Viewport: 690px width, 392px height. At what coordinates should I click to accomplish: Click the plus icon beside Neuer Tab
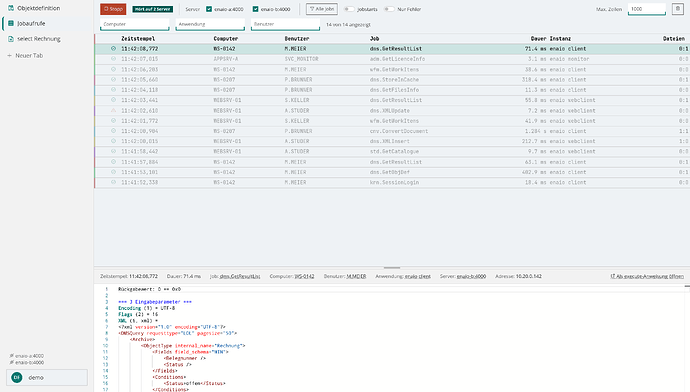pos(10,55)
